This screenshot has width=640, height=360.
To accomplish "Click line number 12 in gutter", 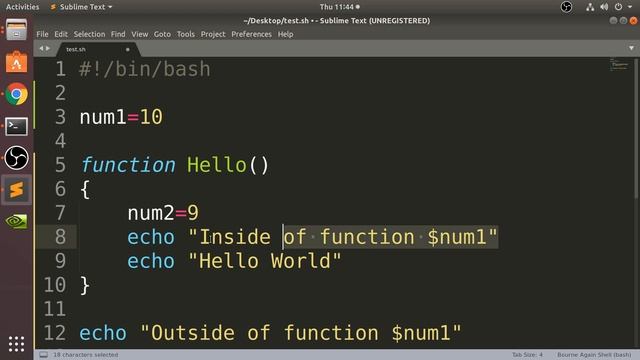I will coord(54,333).
